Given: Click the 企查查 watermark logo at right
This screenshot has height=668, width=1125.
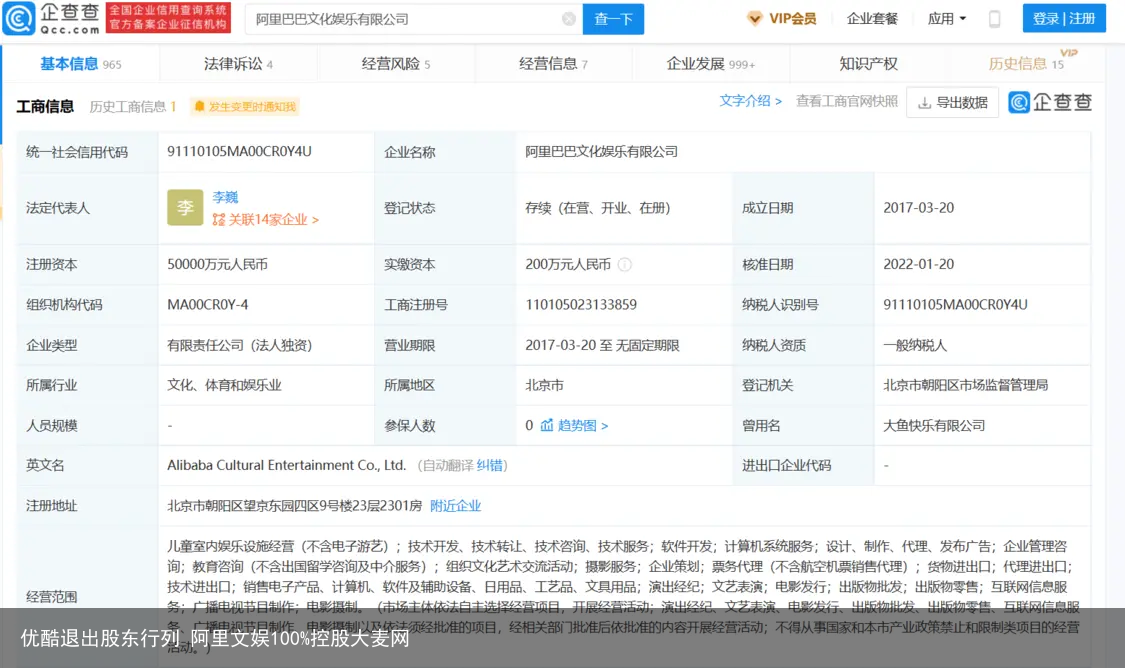Looking at the screenshot, I should pyautogui.click(x=1050, y=103).
